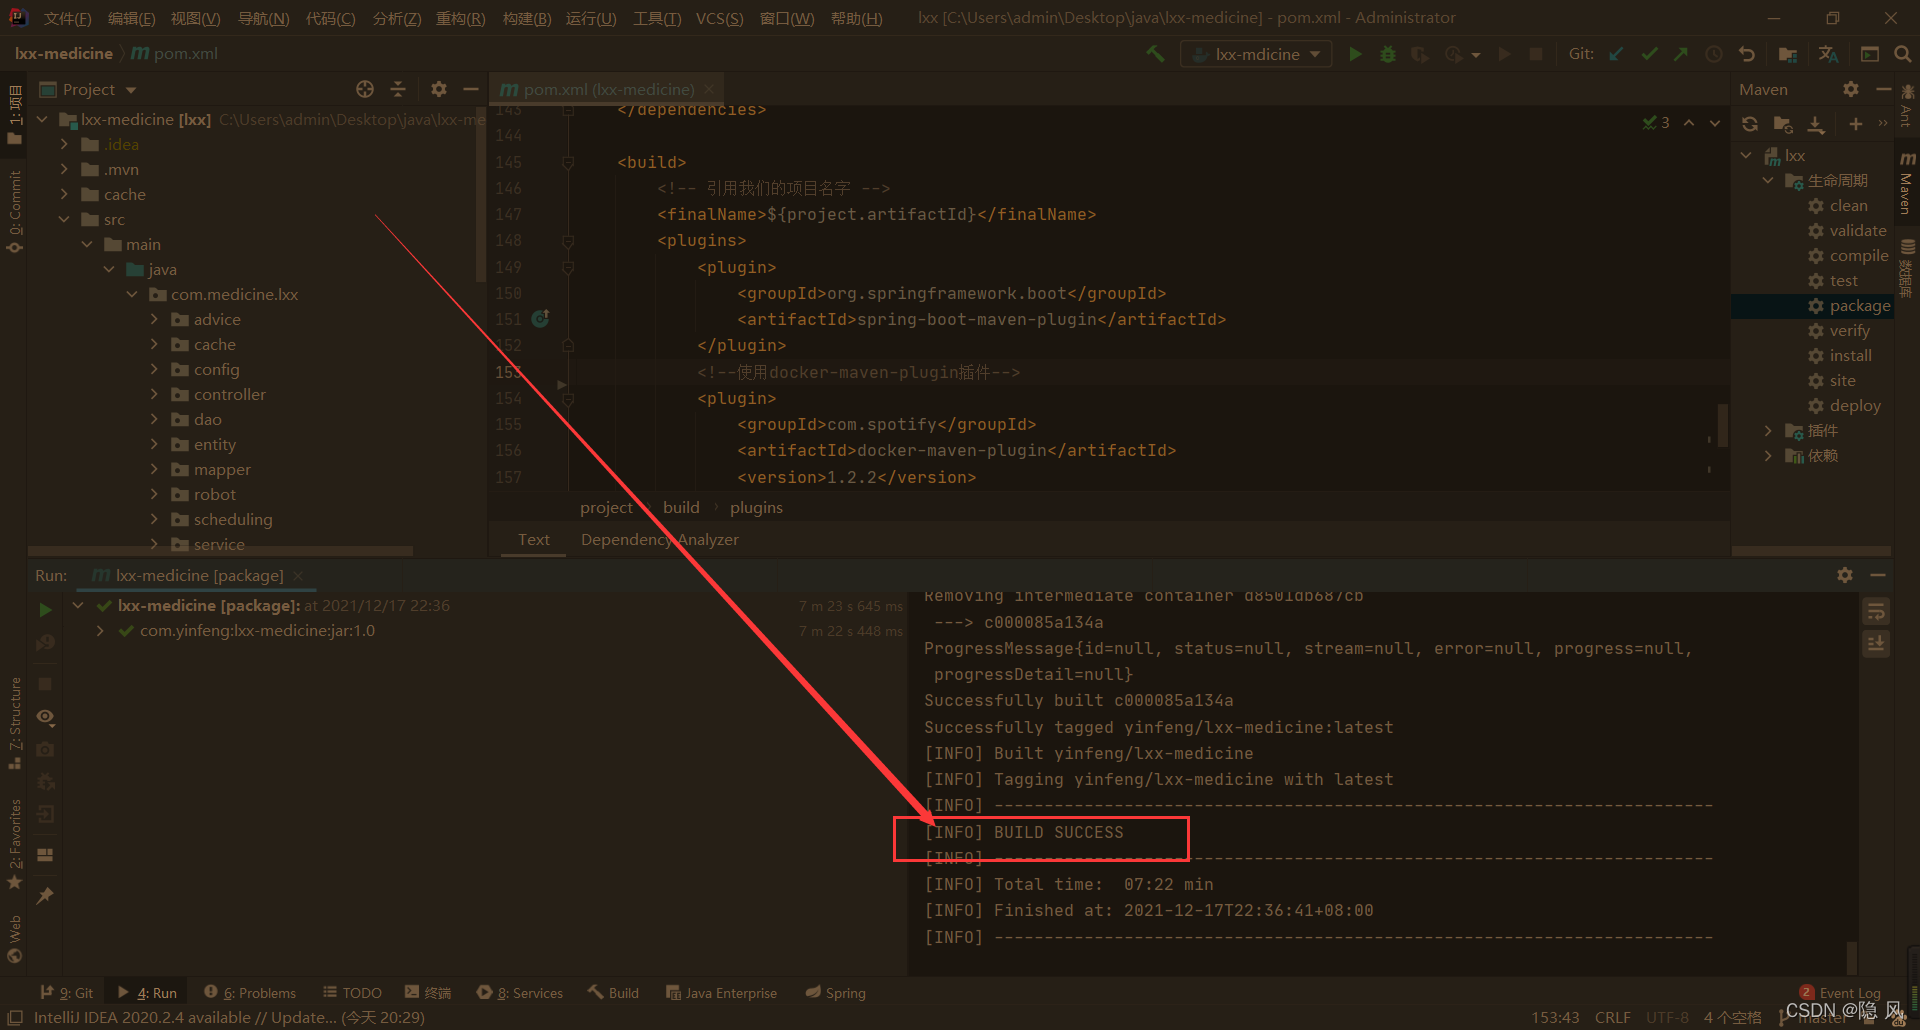Screen dimensions: 1920x1030
Task: Open the 文件(F) menu
Action: coord(67,18)
